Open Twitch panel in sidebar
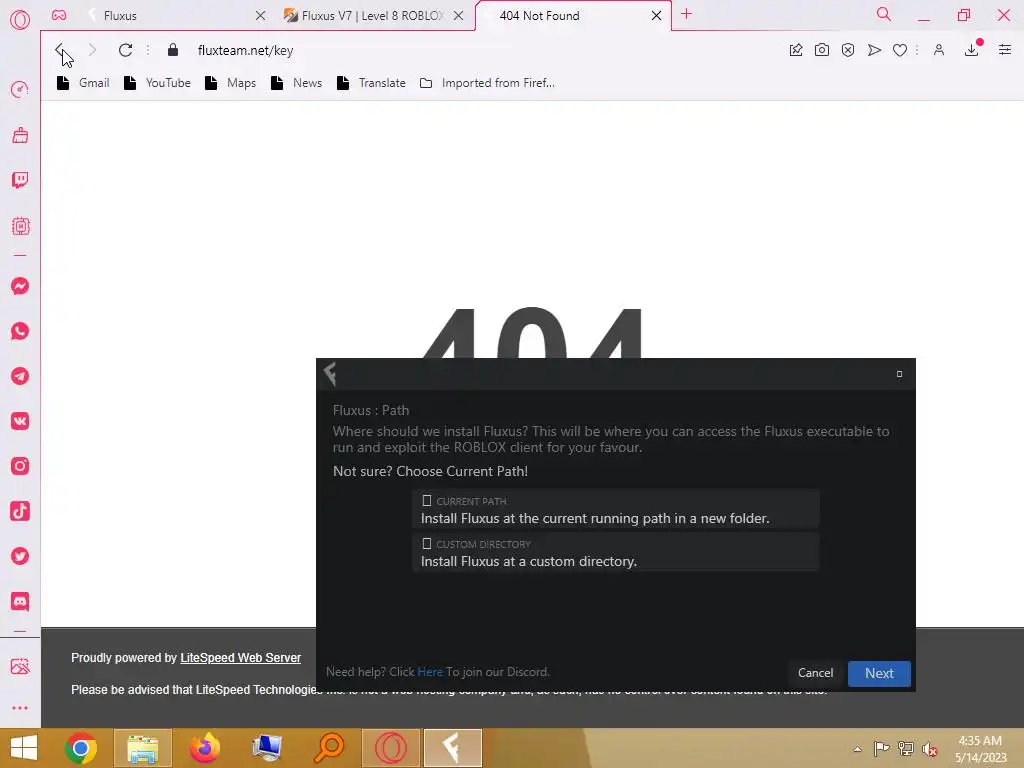 (x=20, y=180)
